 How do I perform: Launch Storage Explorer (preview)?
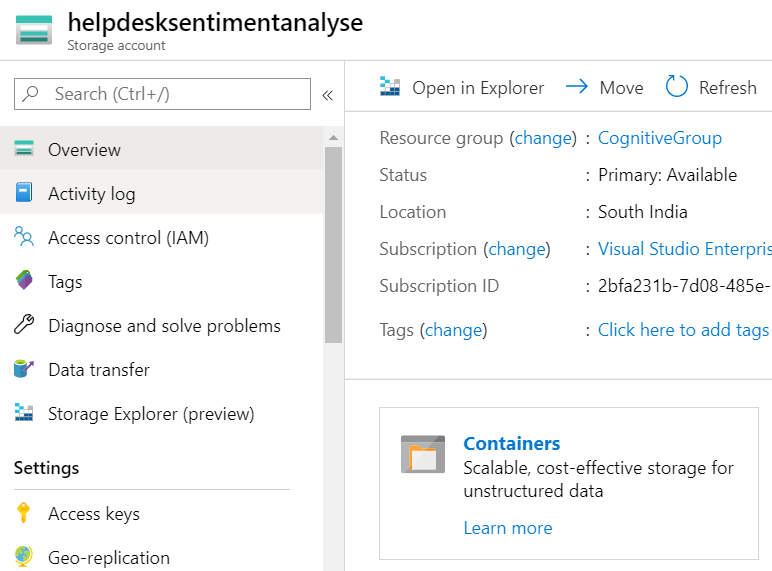click(x=161, y=413)
